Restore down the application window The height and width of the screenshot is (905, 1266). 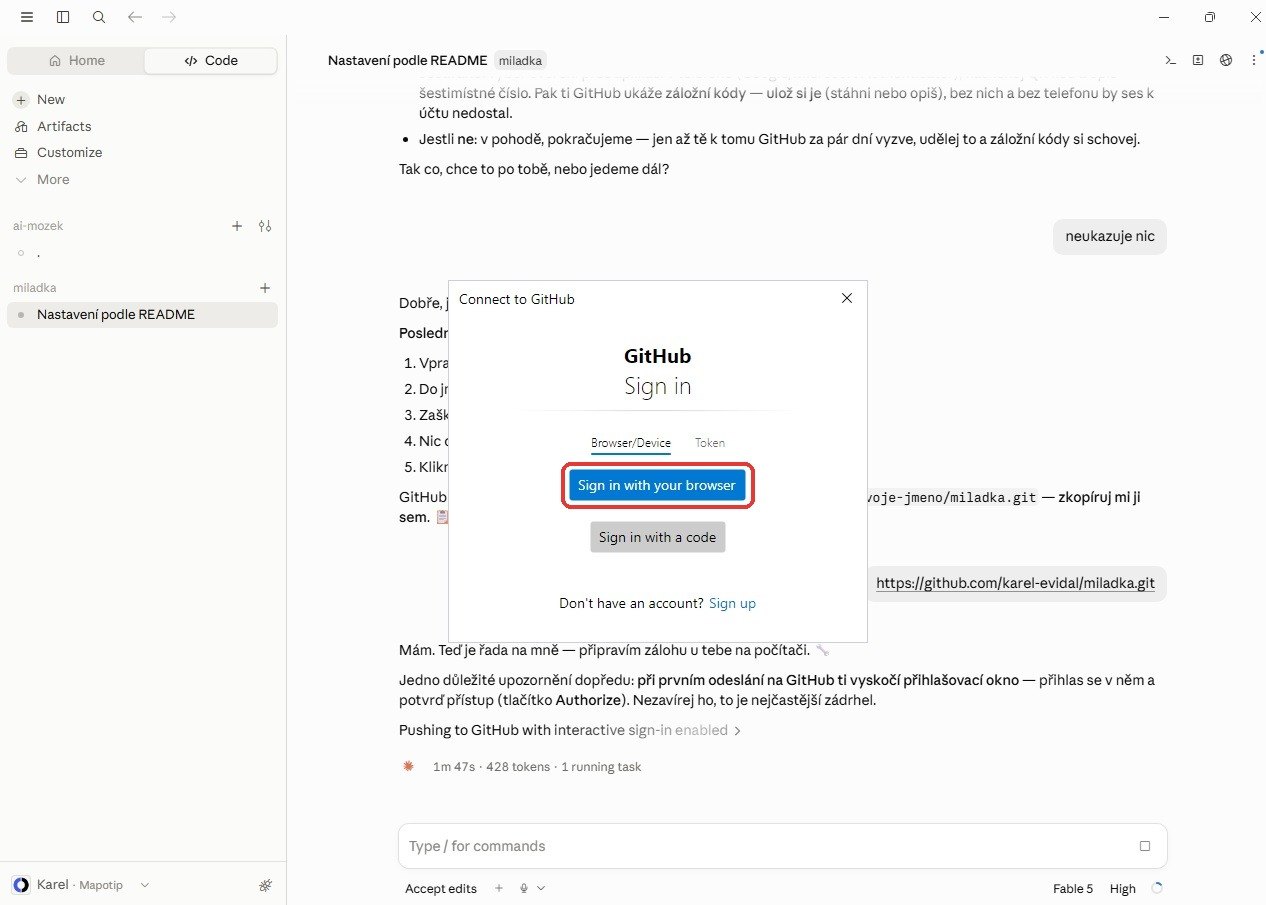(1210, 17)
